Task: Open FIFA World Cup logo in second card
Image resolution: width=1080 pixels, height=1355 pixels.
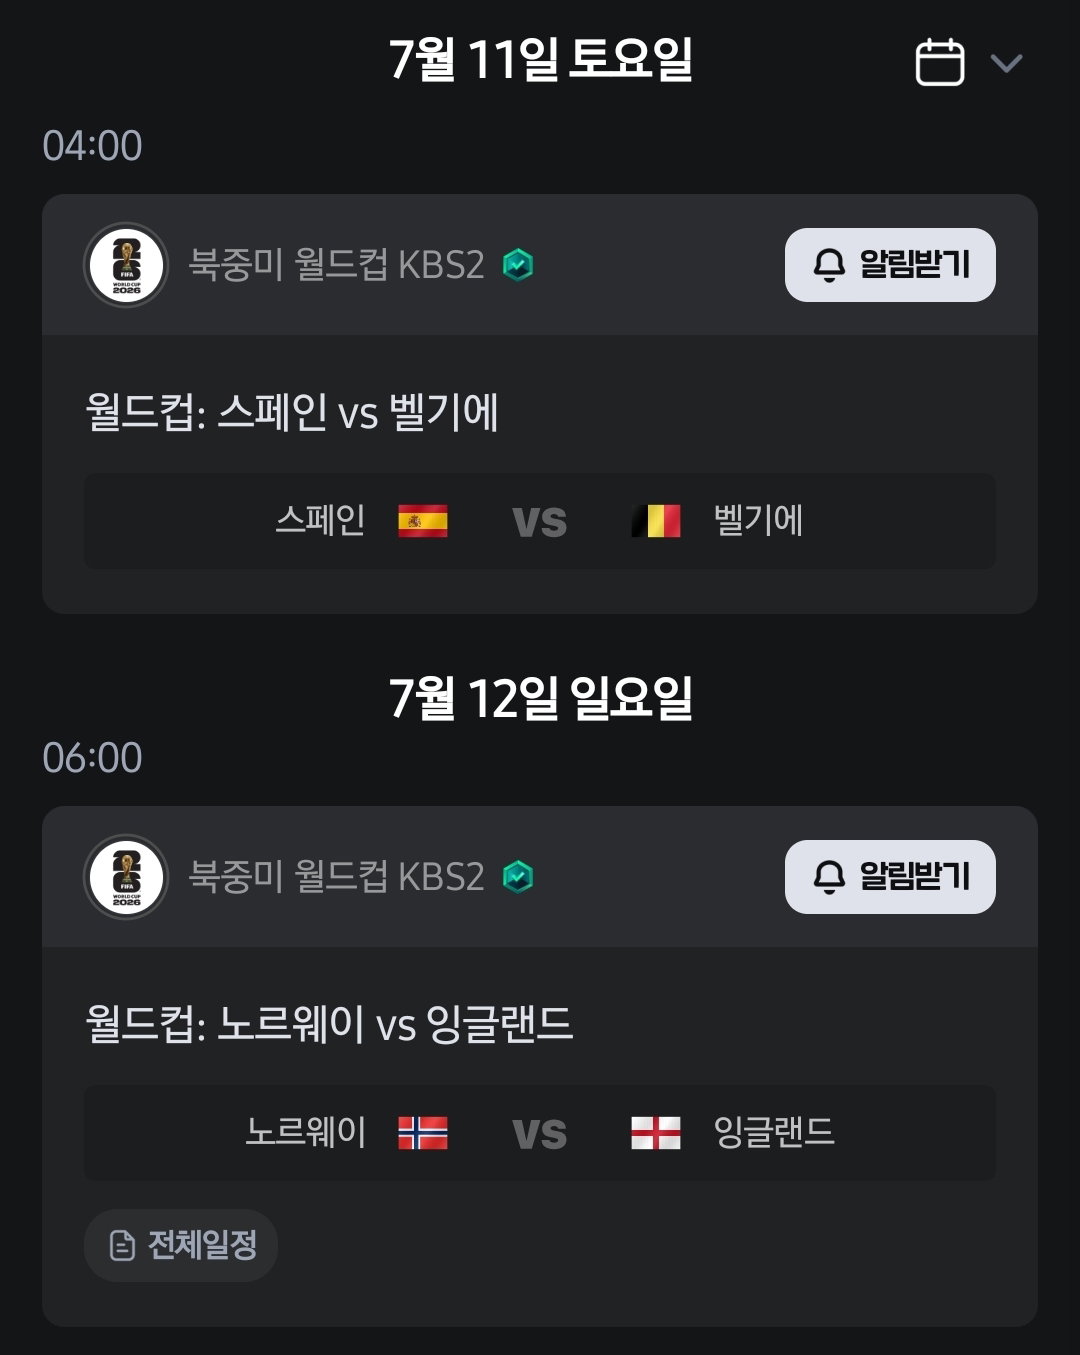Action: [126, 877]
